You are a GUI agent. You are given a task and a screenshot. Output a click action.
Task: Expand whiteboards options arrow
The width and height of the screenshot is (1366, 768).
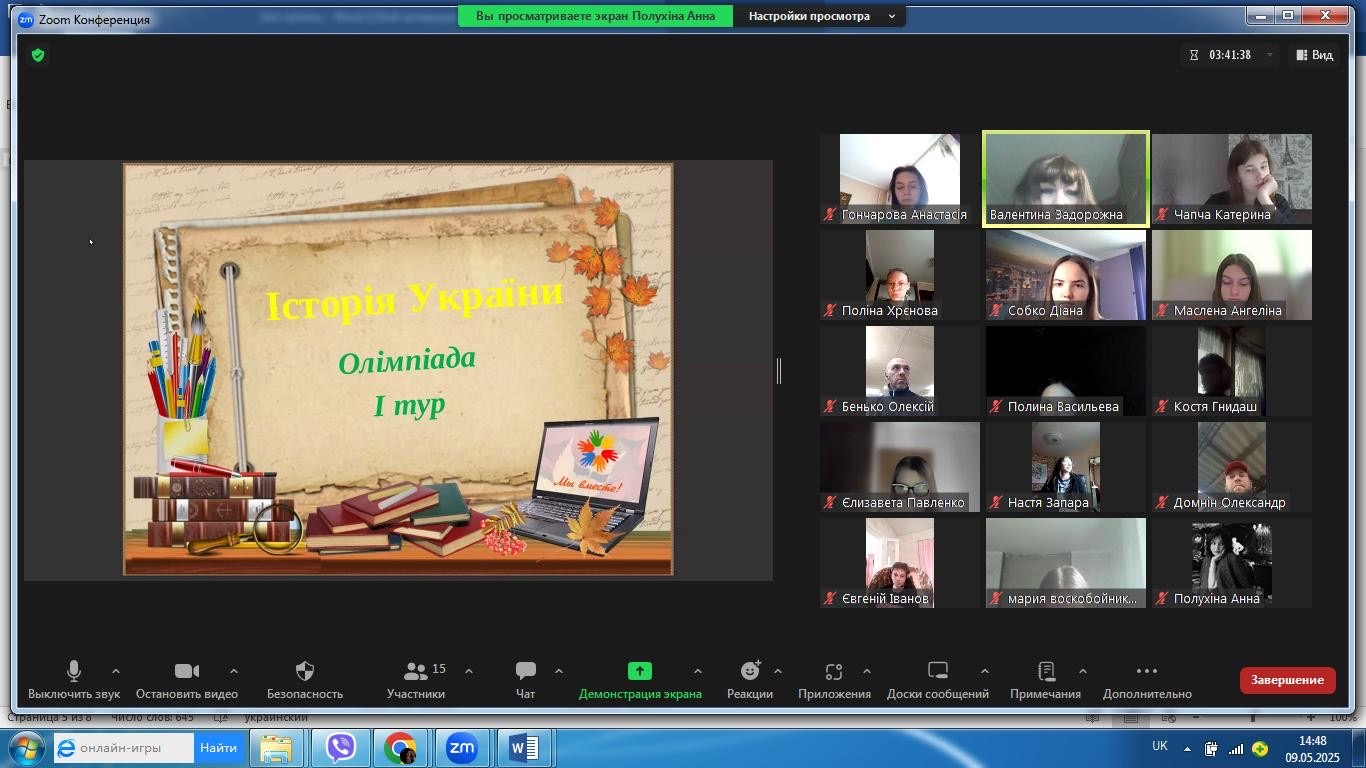985,672
